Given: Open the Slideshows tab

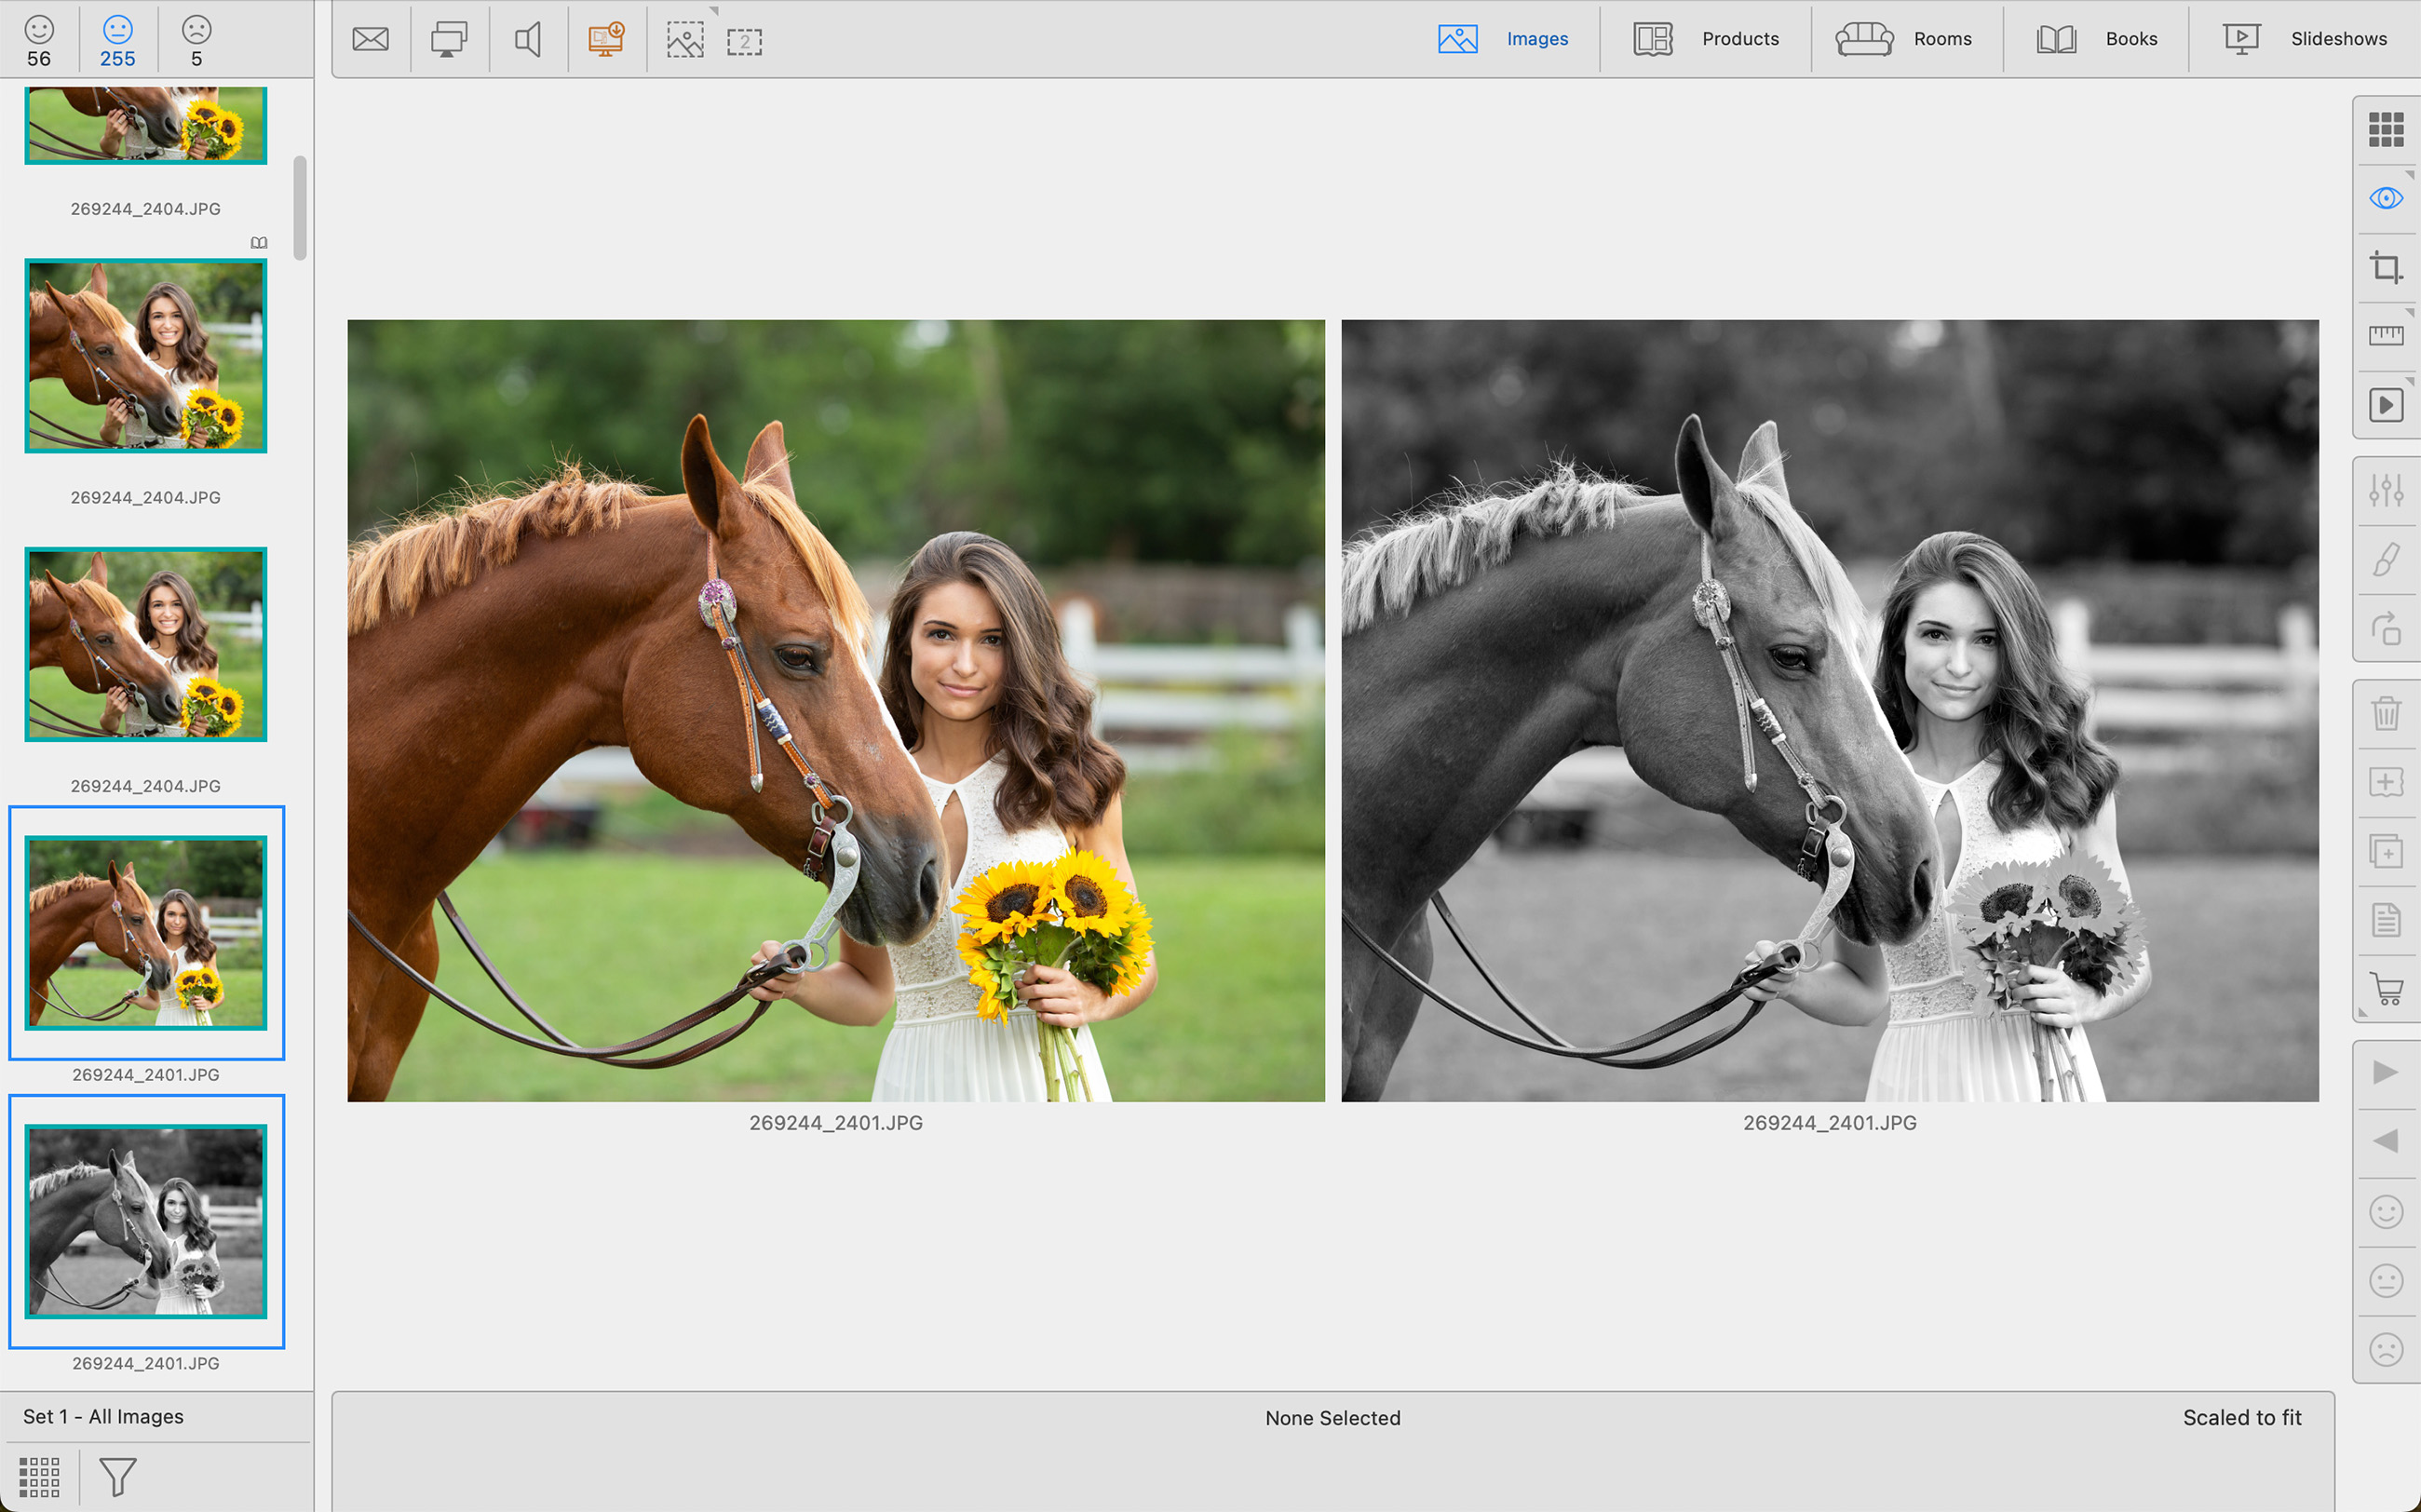Looking at the screenshot, I should point(2304,39).
